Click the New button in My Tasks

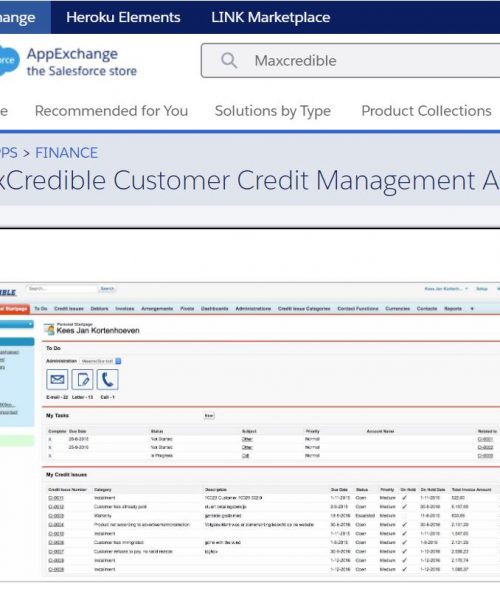tap(209, 416)
